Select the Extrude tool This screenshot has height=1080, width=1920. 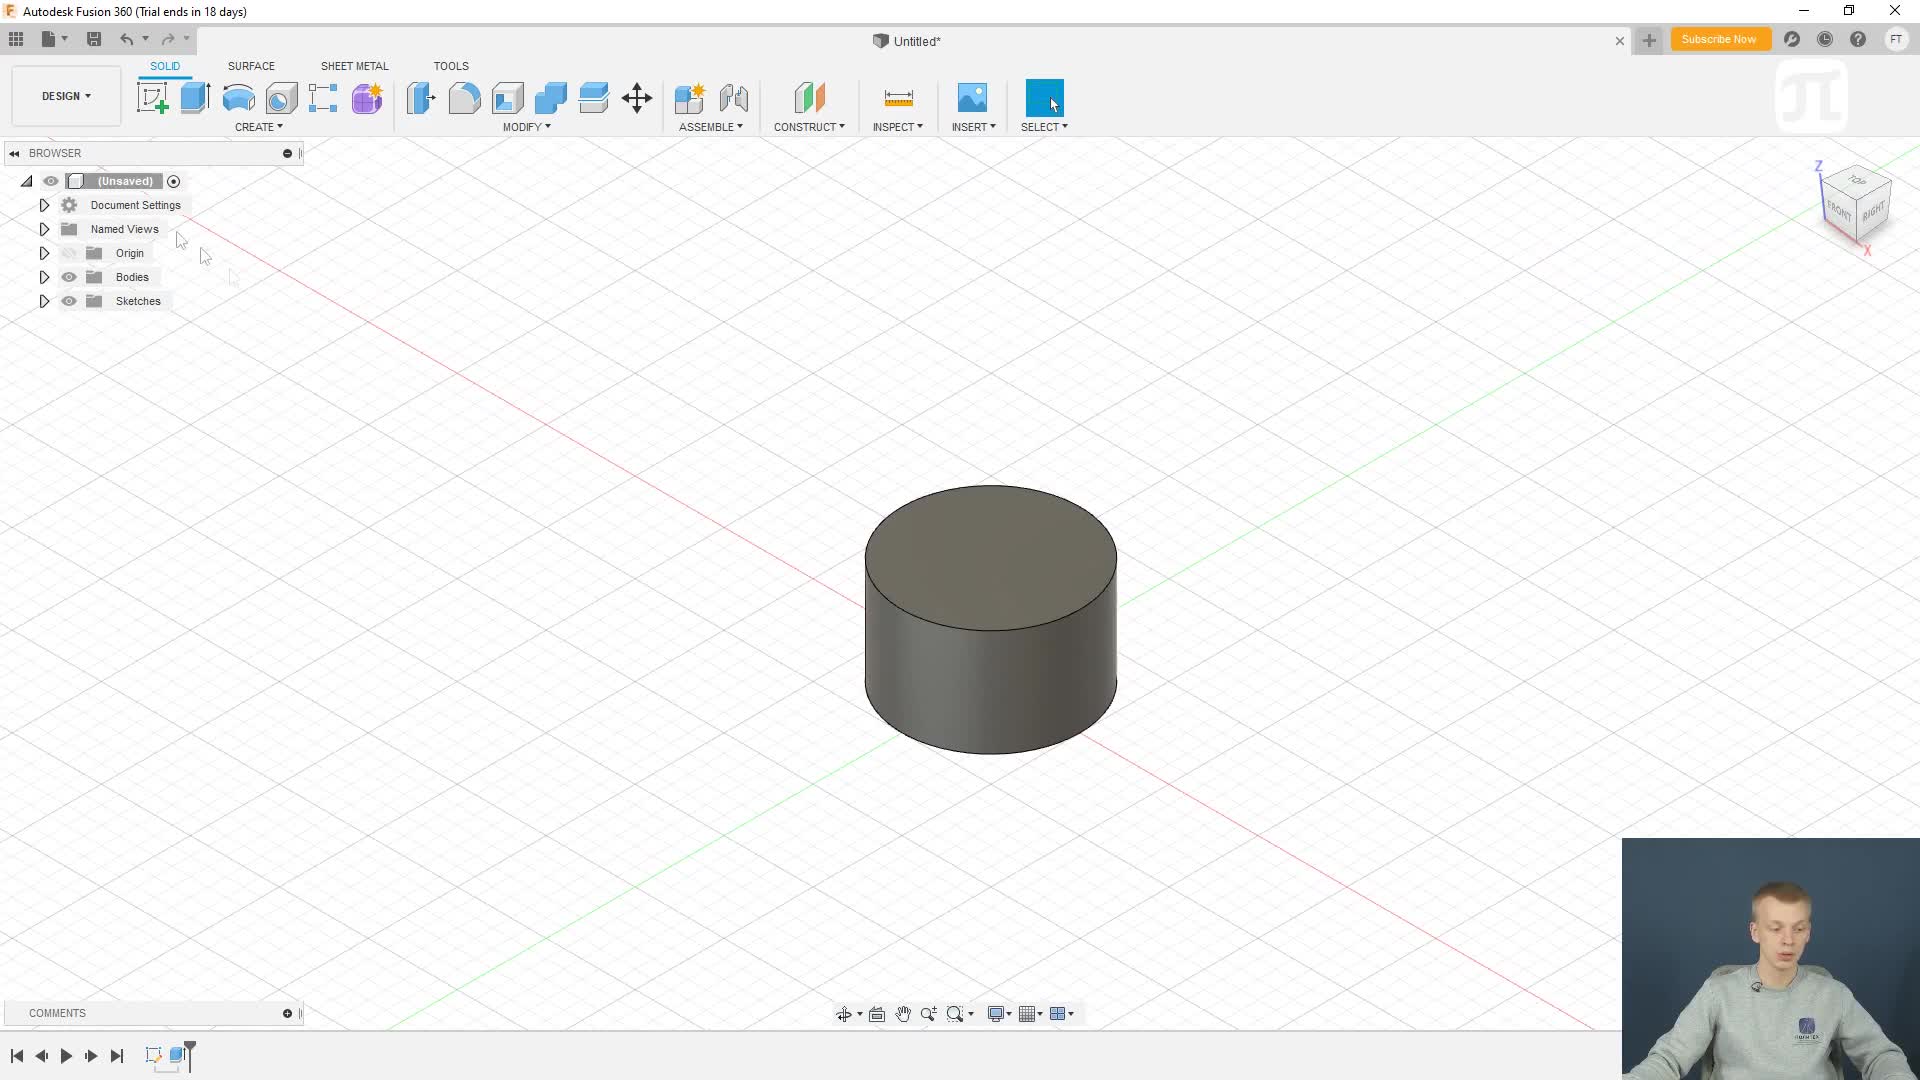pyautogui.click(x=195, y=98)
